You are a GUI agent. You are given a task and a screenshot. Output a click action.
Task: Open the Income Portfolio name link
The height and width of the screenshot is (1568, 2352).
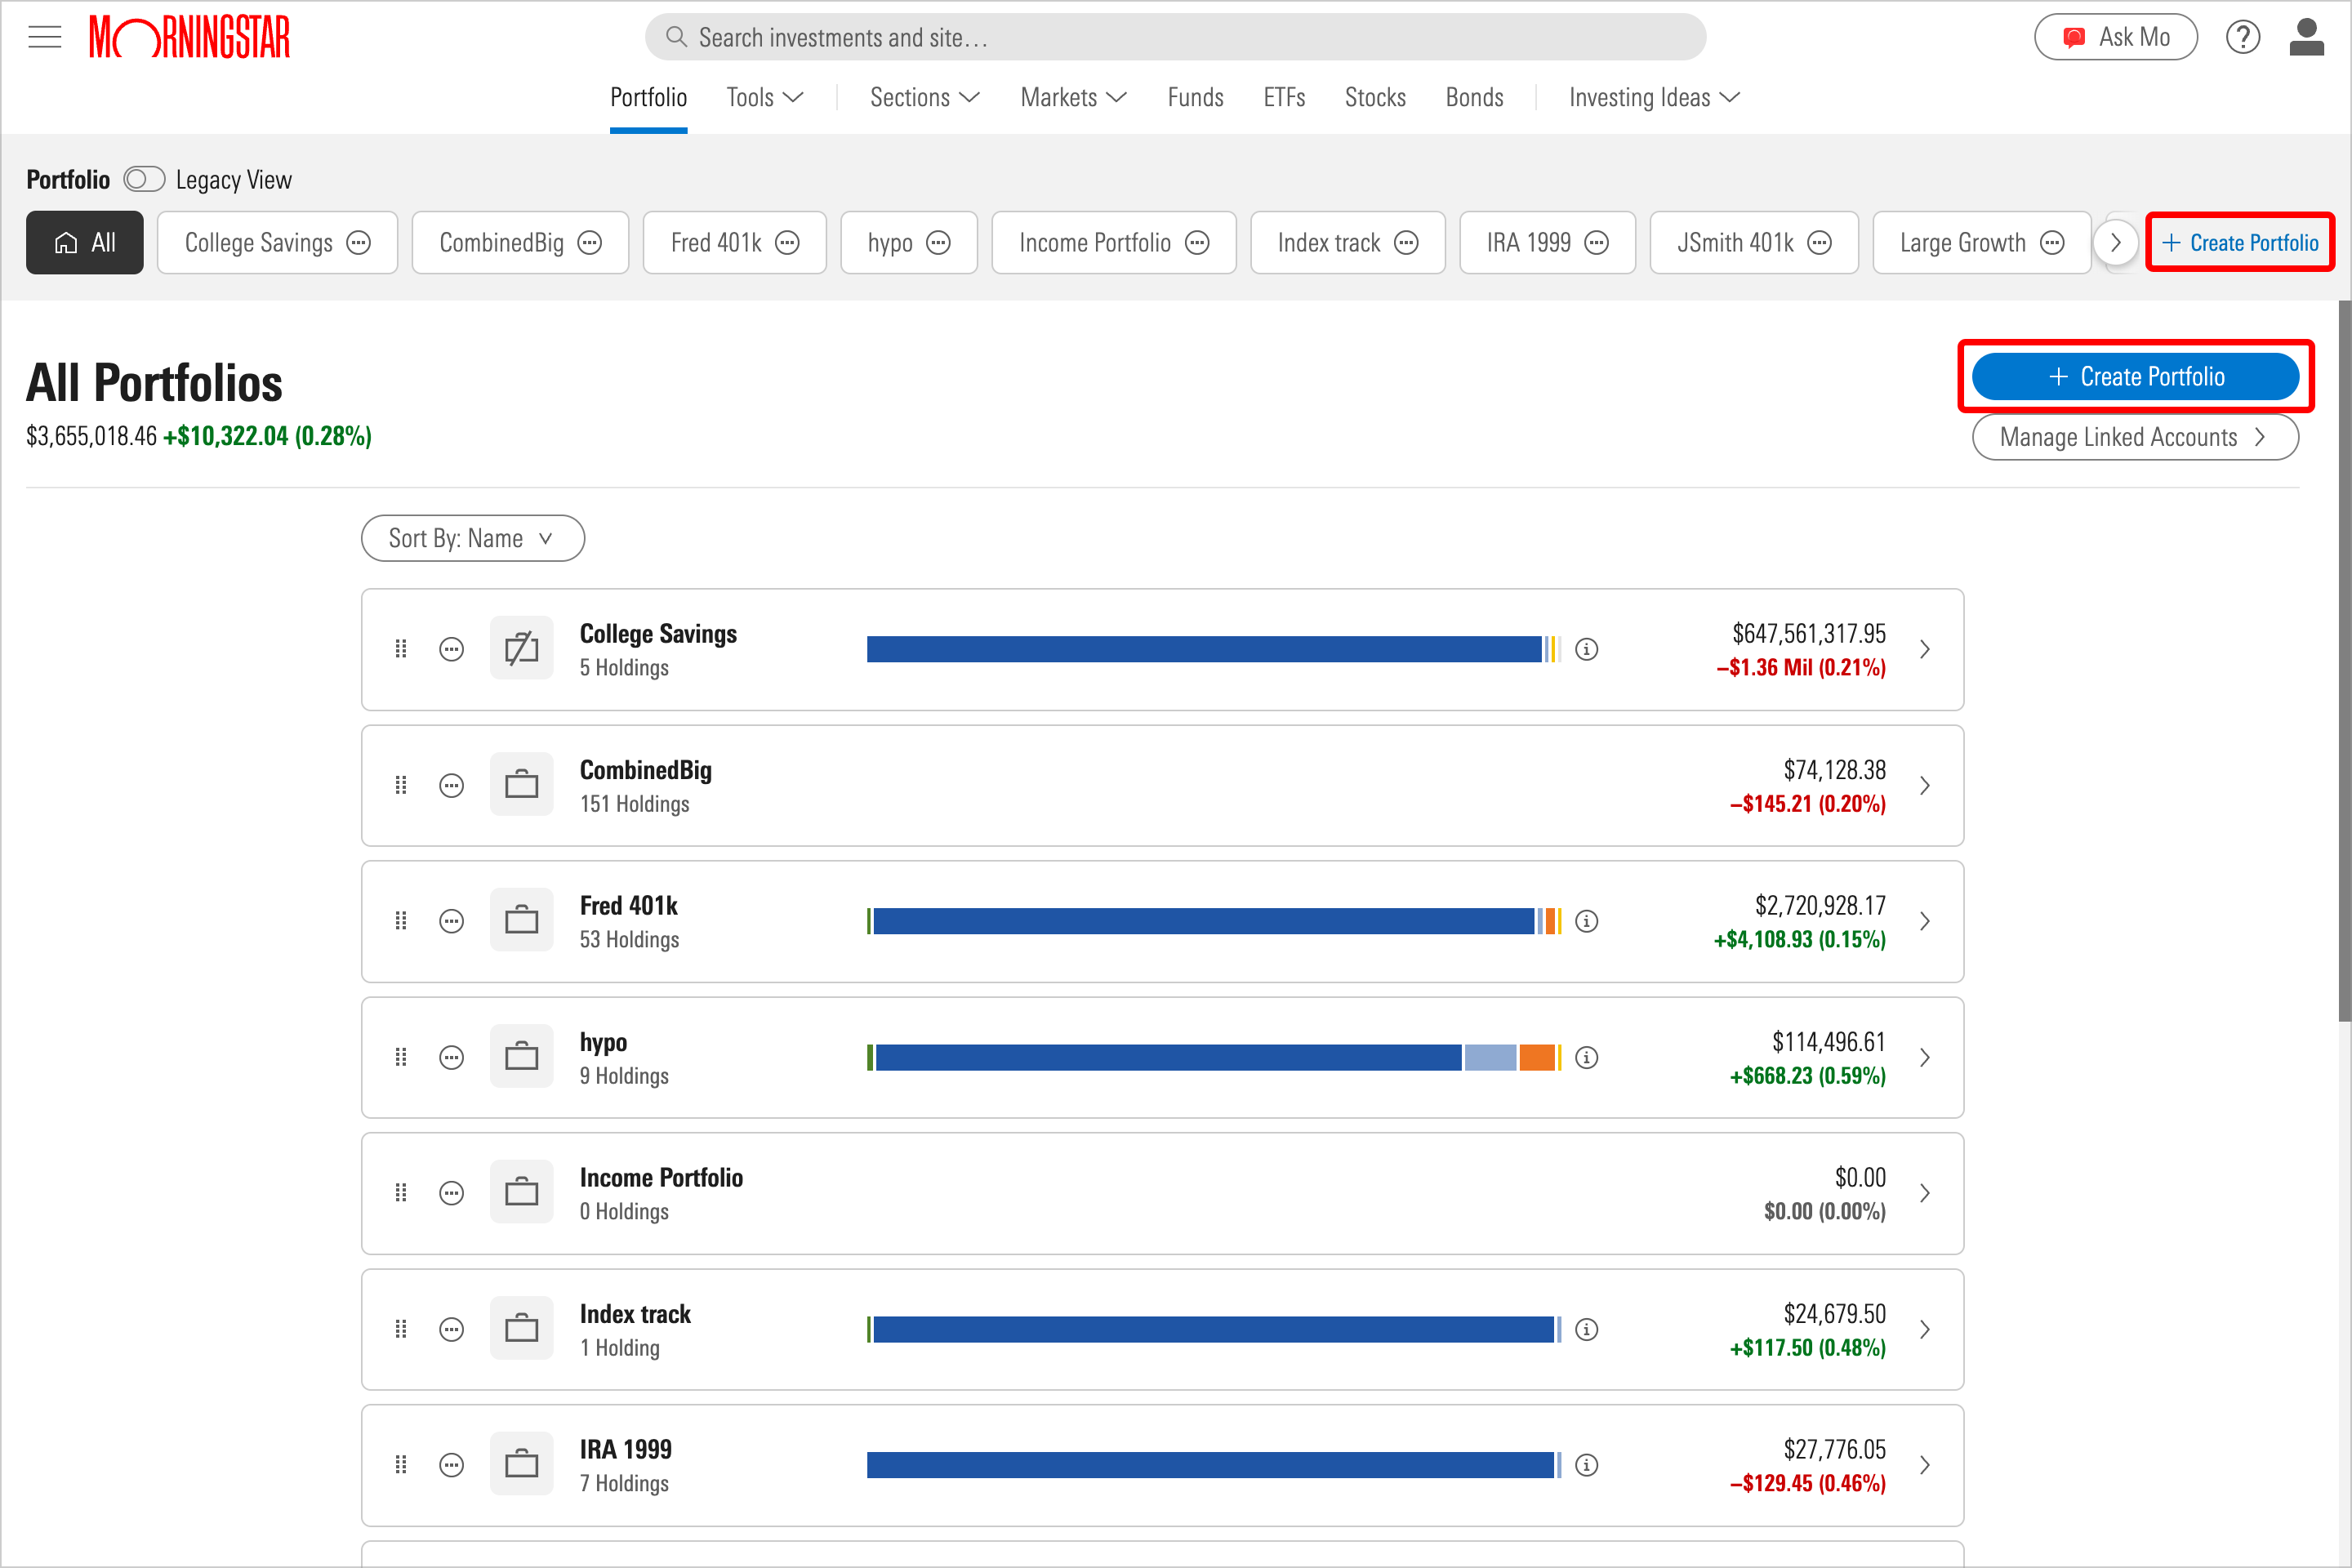point(662,1178)
